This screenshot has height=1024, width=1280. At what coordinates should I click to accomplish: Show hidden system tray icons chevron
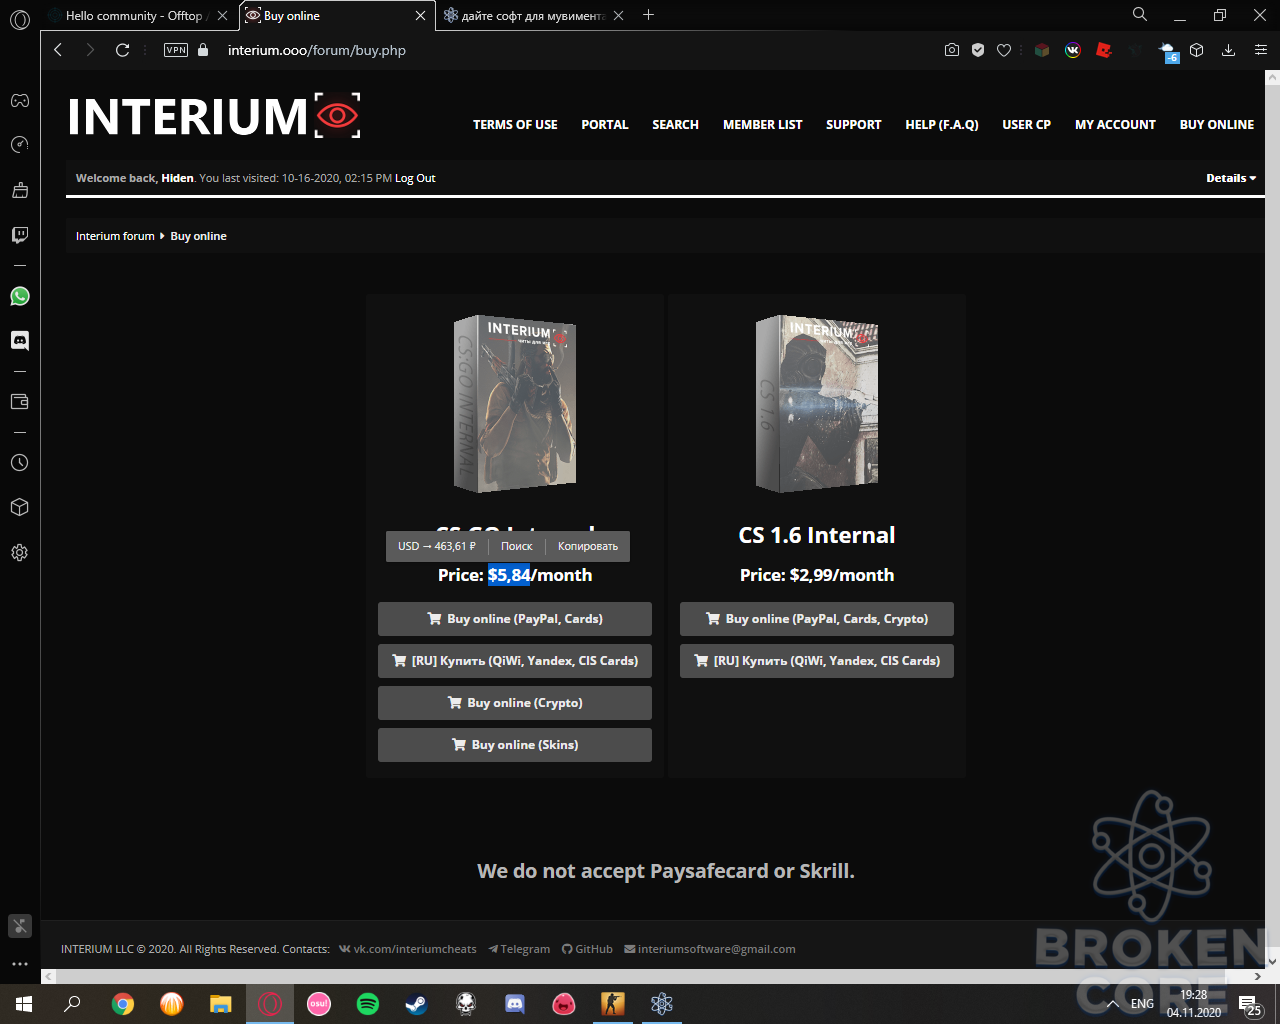(1112, 1003)
